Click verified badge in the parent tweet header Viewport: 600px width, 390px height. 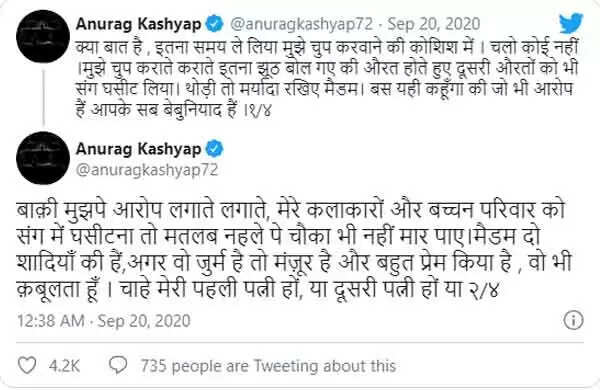point(215,24)
